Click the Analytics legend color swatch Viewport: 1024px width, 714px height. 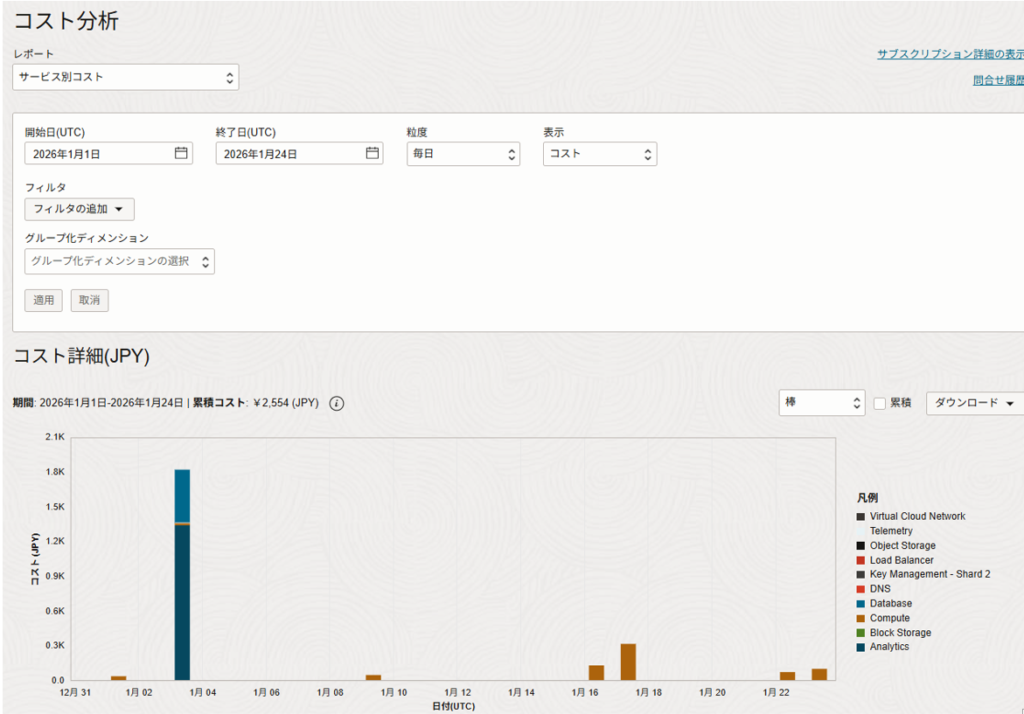coord(861,647)
